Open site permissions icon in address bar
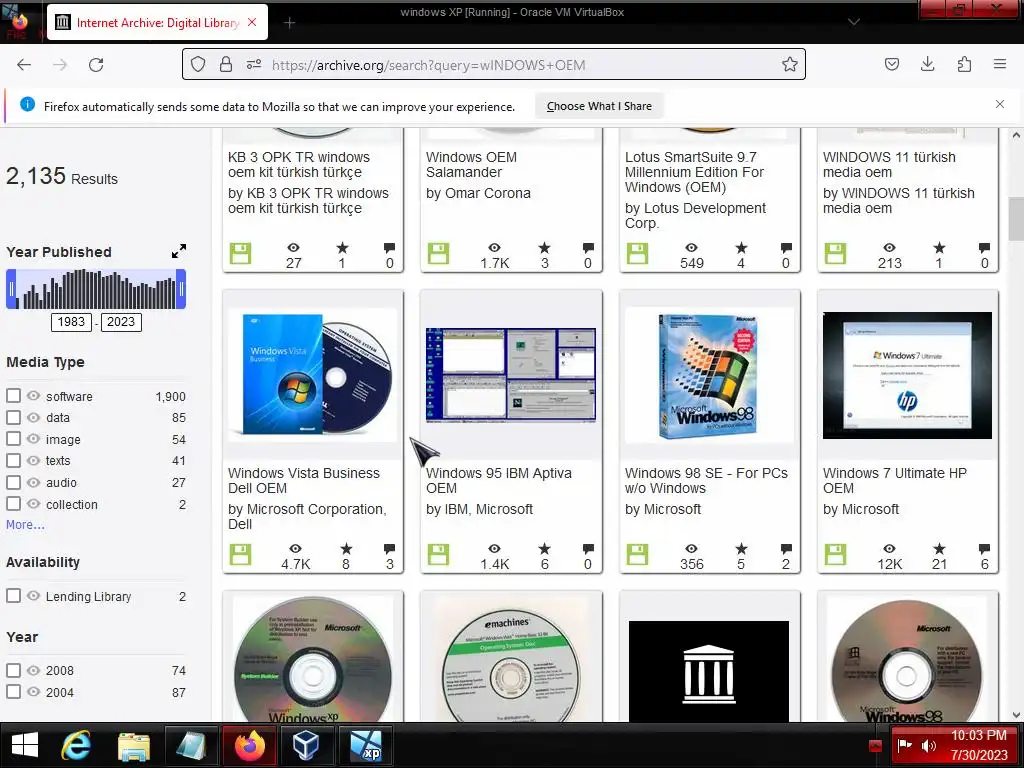Viewport: 1024px width, 768px height. click(253, 64)
